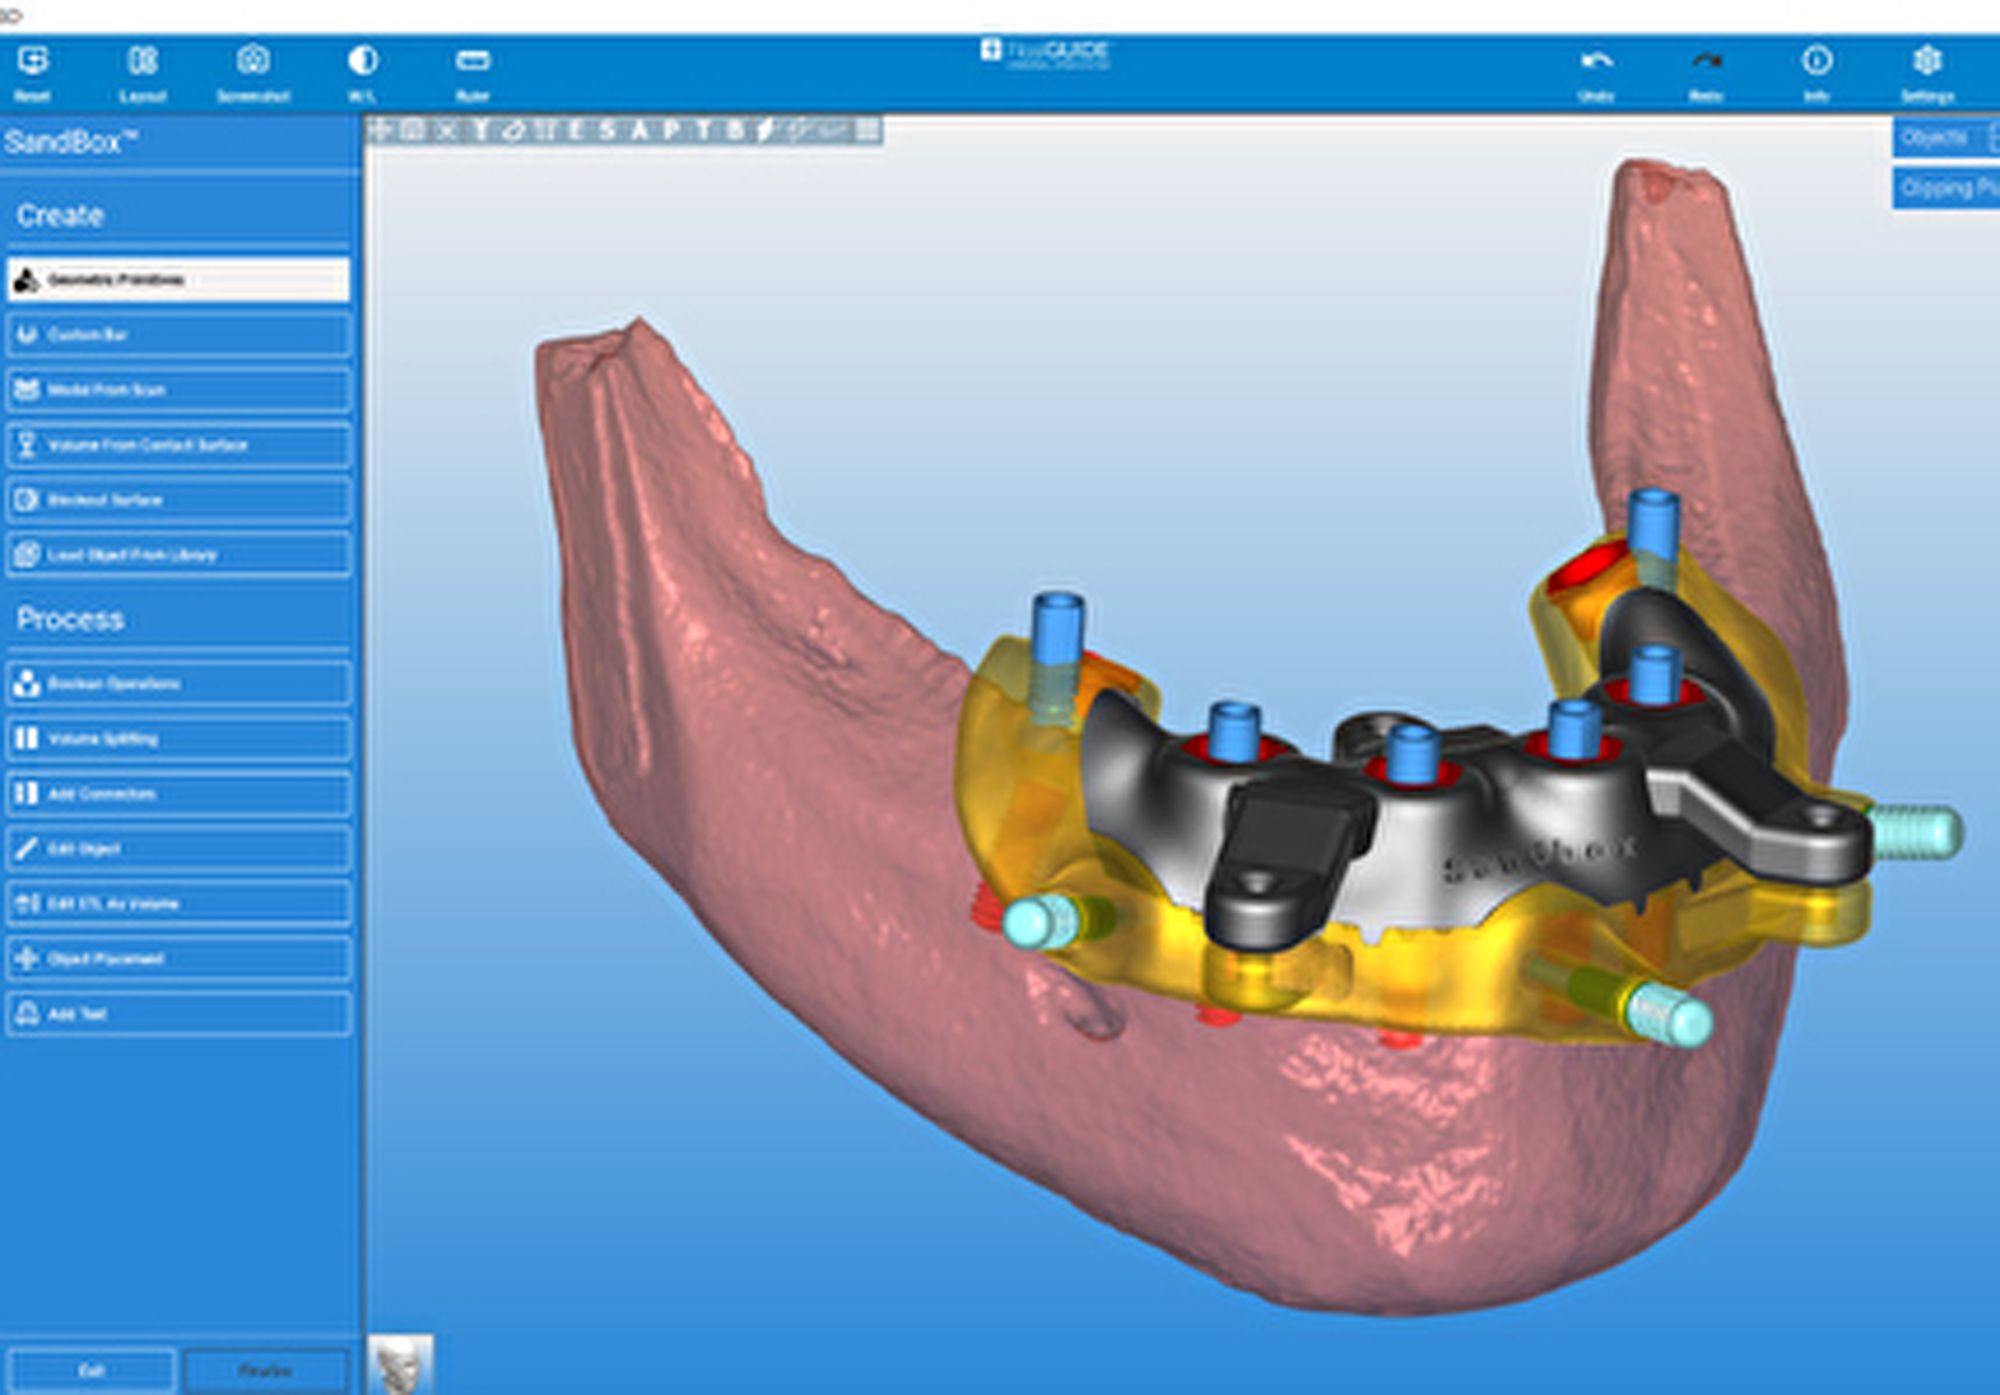Click the skull orientation thumbnail
Viewport: 2000px width, 1395px height.
(401, 1365)
